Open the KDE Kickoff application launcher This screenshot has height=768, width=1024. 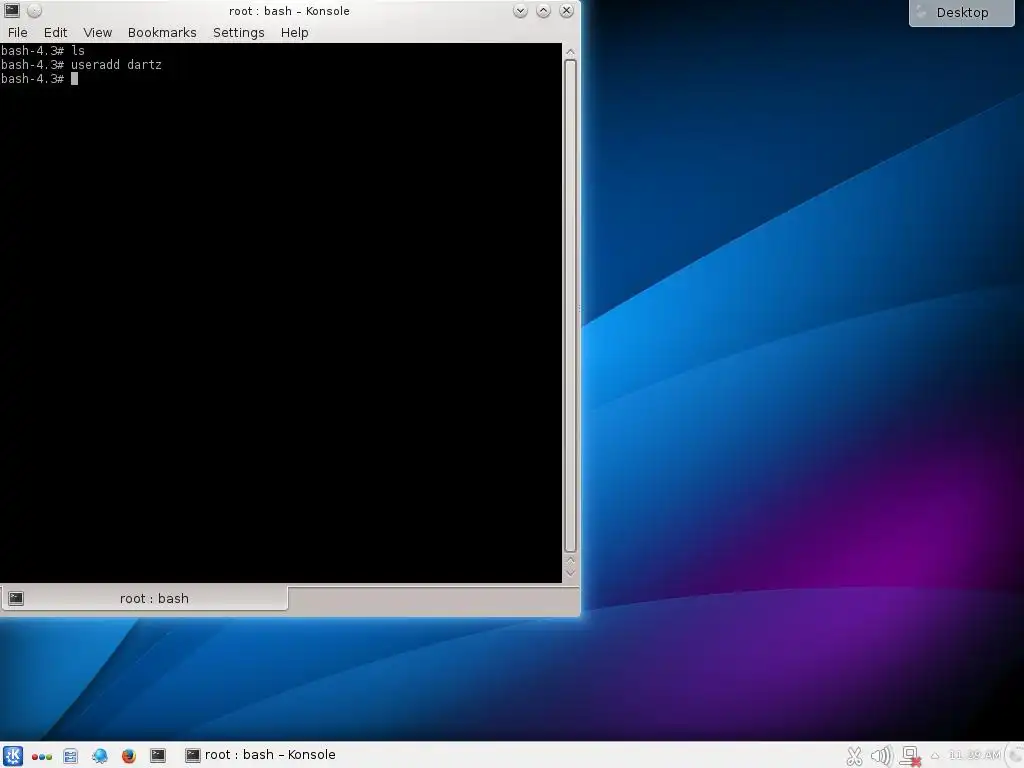pyautogui.click(x=12, y=756)
